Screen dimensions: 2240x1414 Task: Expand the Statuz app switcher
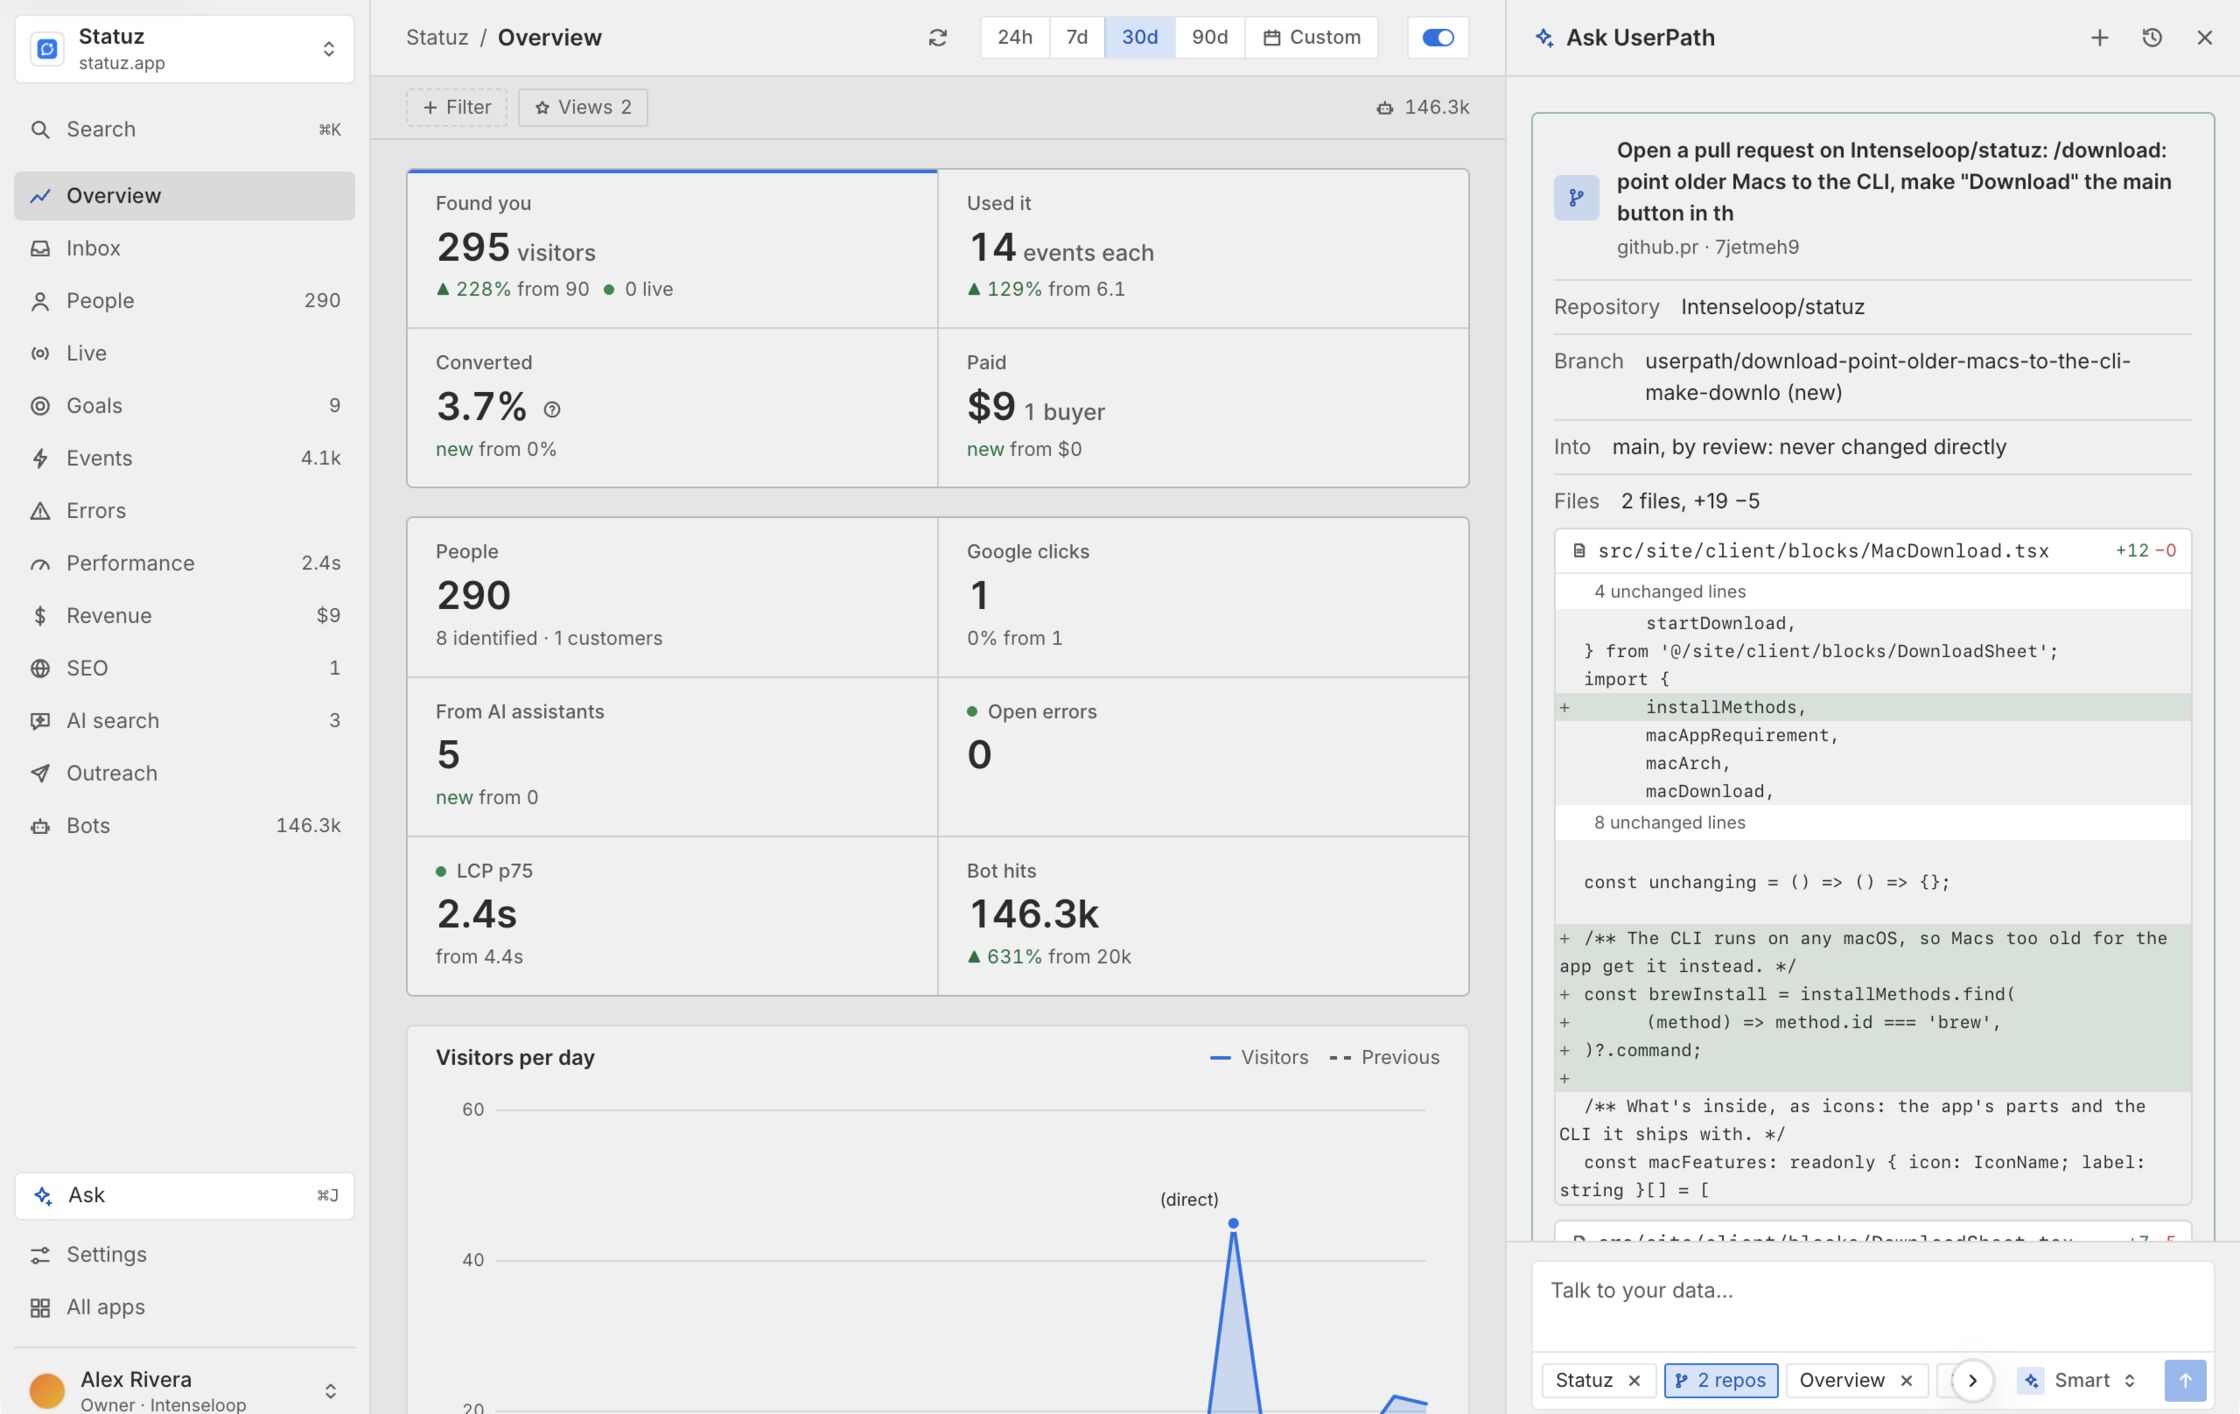point(184,48)
